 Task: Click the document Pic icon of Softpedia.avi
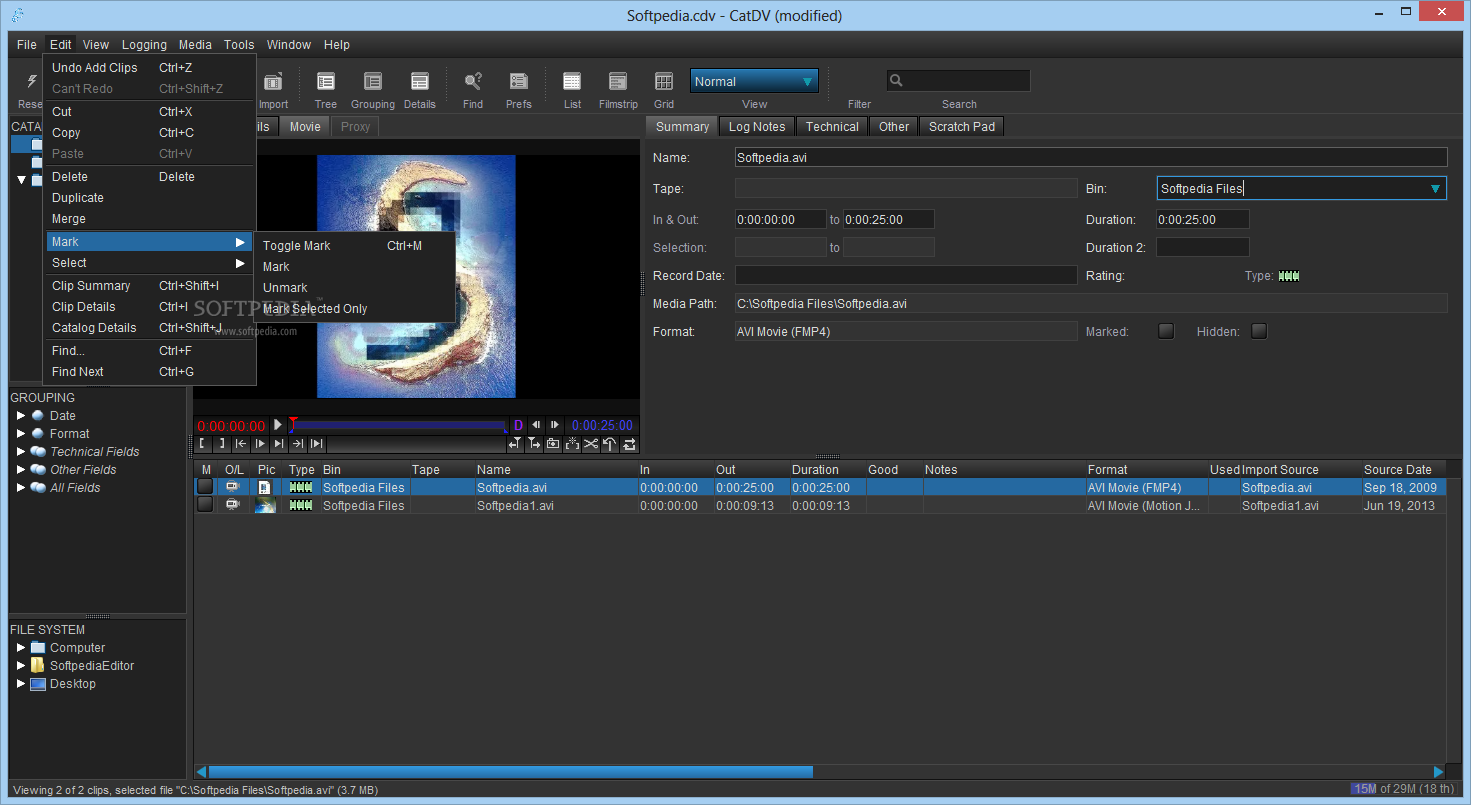click(x=265, y=487)
